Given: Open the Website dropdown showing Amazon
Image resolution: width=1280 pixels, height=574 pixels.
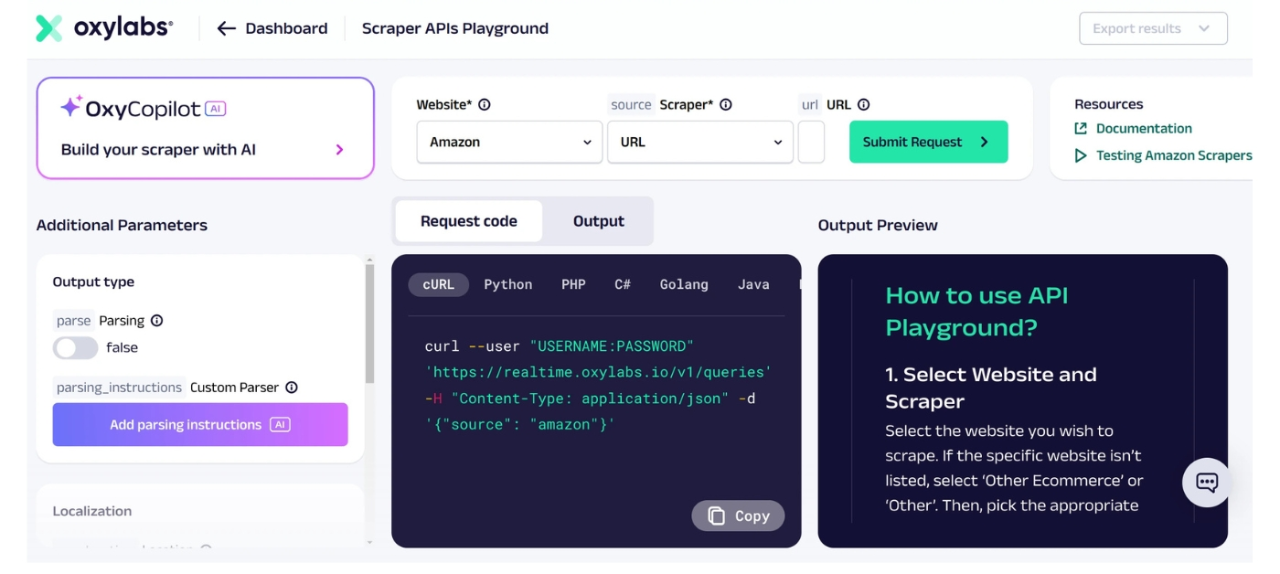Looking at the screenshot, I should tap(509, 142).
